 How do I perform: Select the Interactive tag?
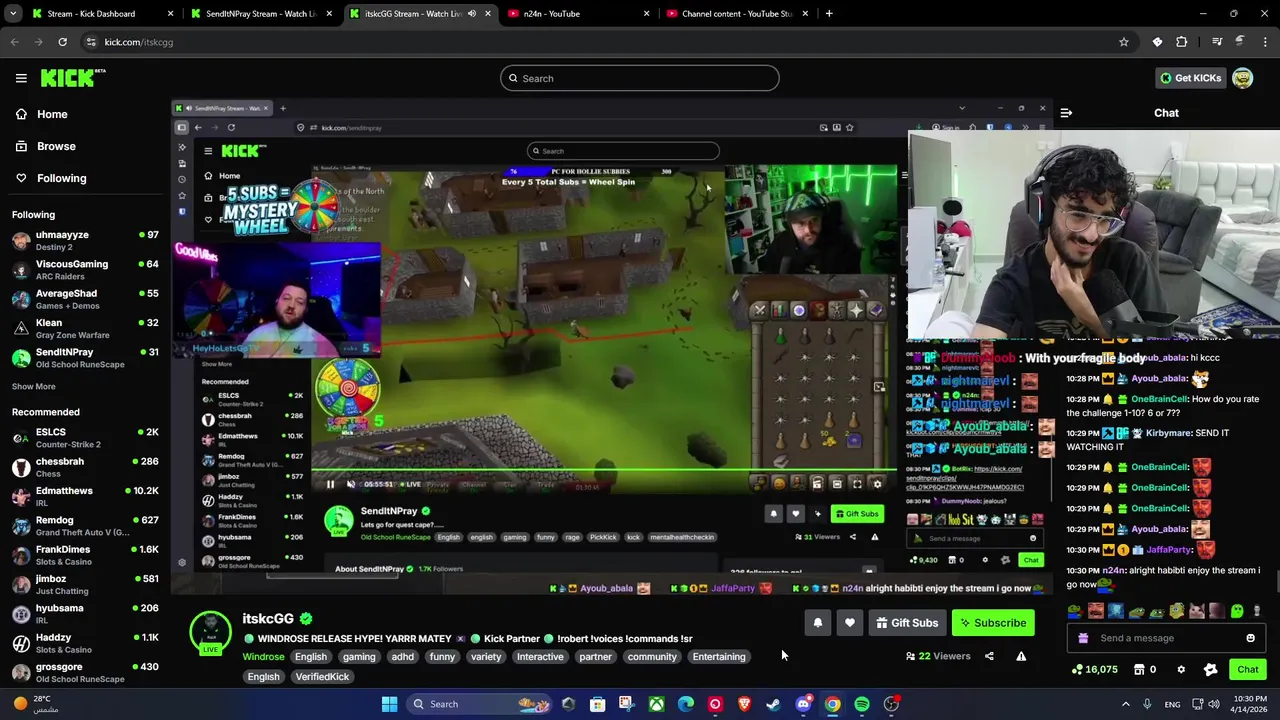point(540,657)
